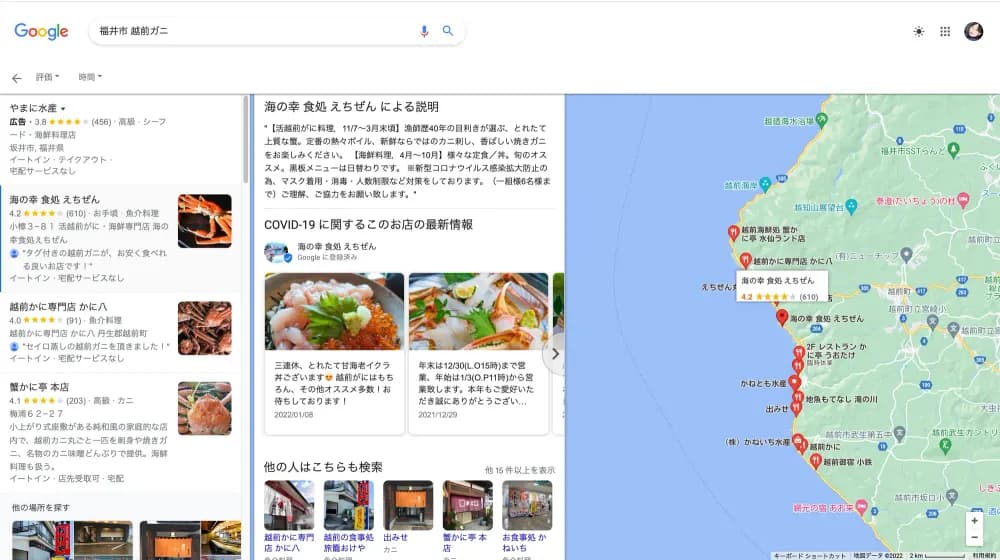1000x560 pixels.
Task: Zoom in on the map
Action: 974,521
